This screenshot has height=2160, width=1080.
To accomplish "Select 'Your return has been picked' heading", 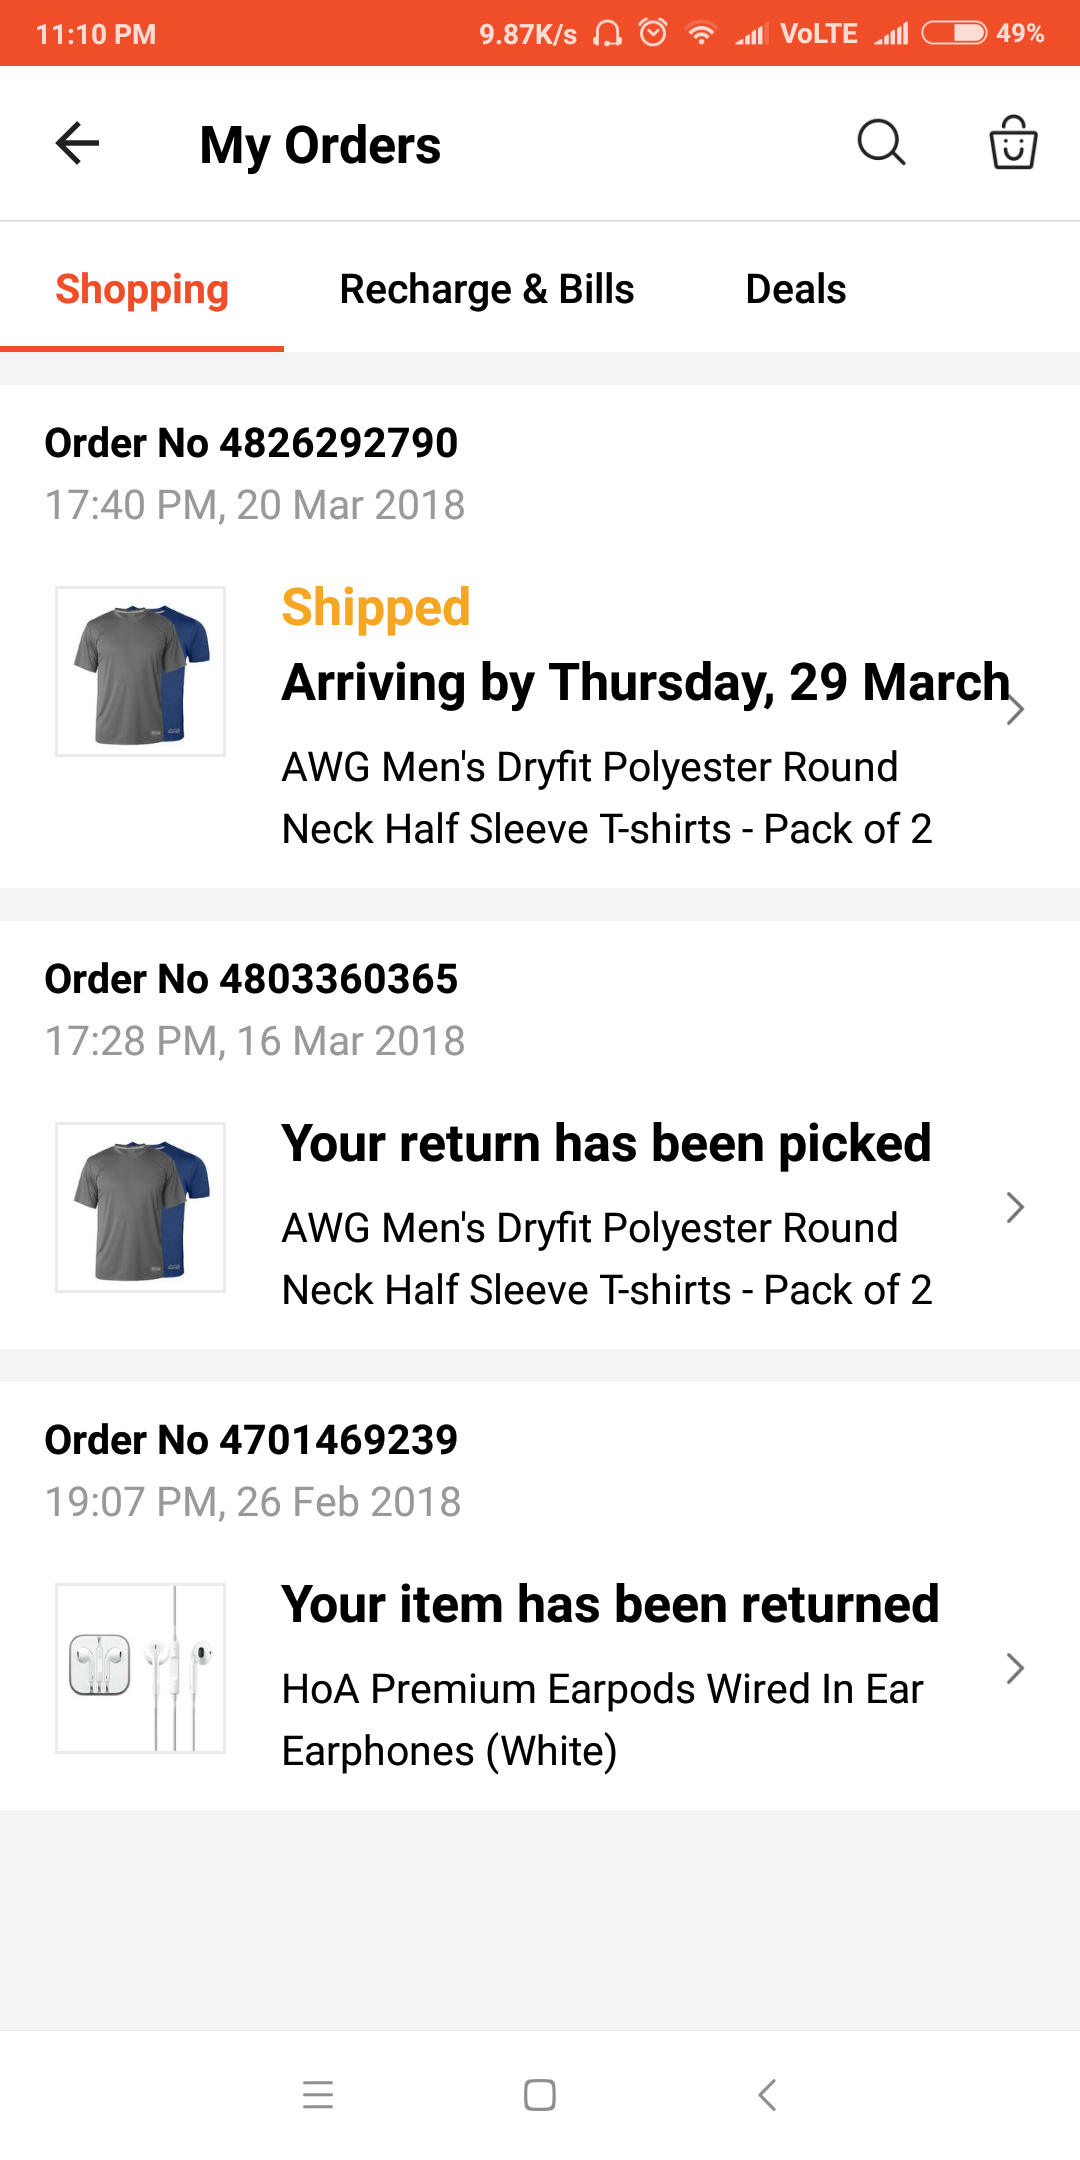I will (x=606, y=1143).
